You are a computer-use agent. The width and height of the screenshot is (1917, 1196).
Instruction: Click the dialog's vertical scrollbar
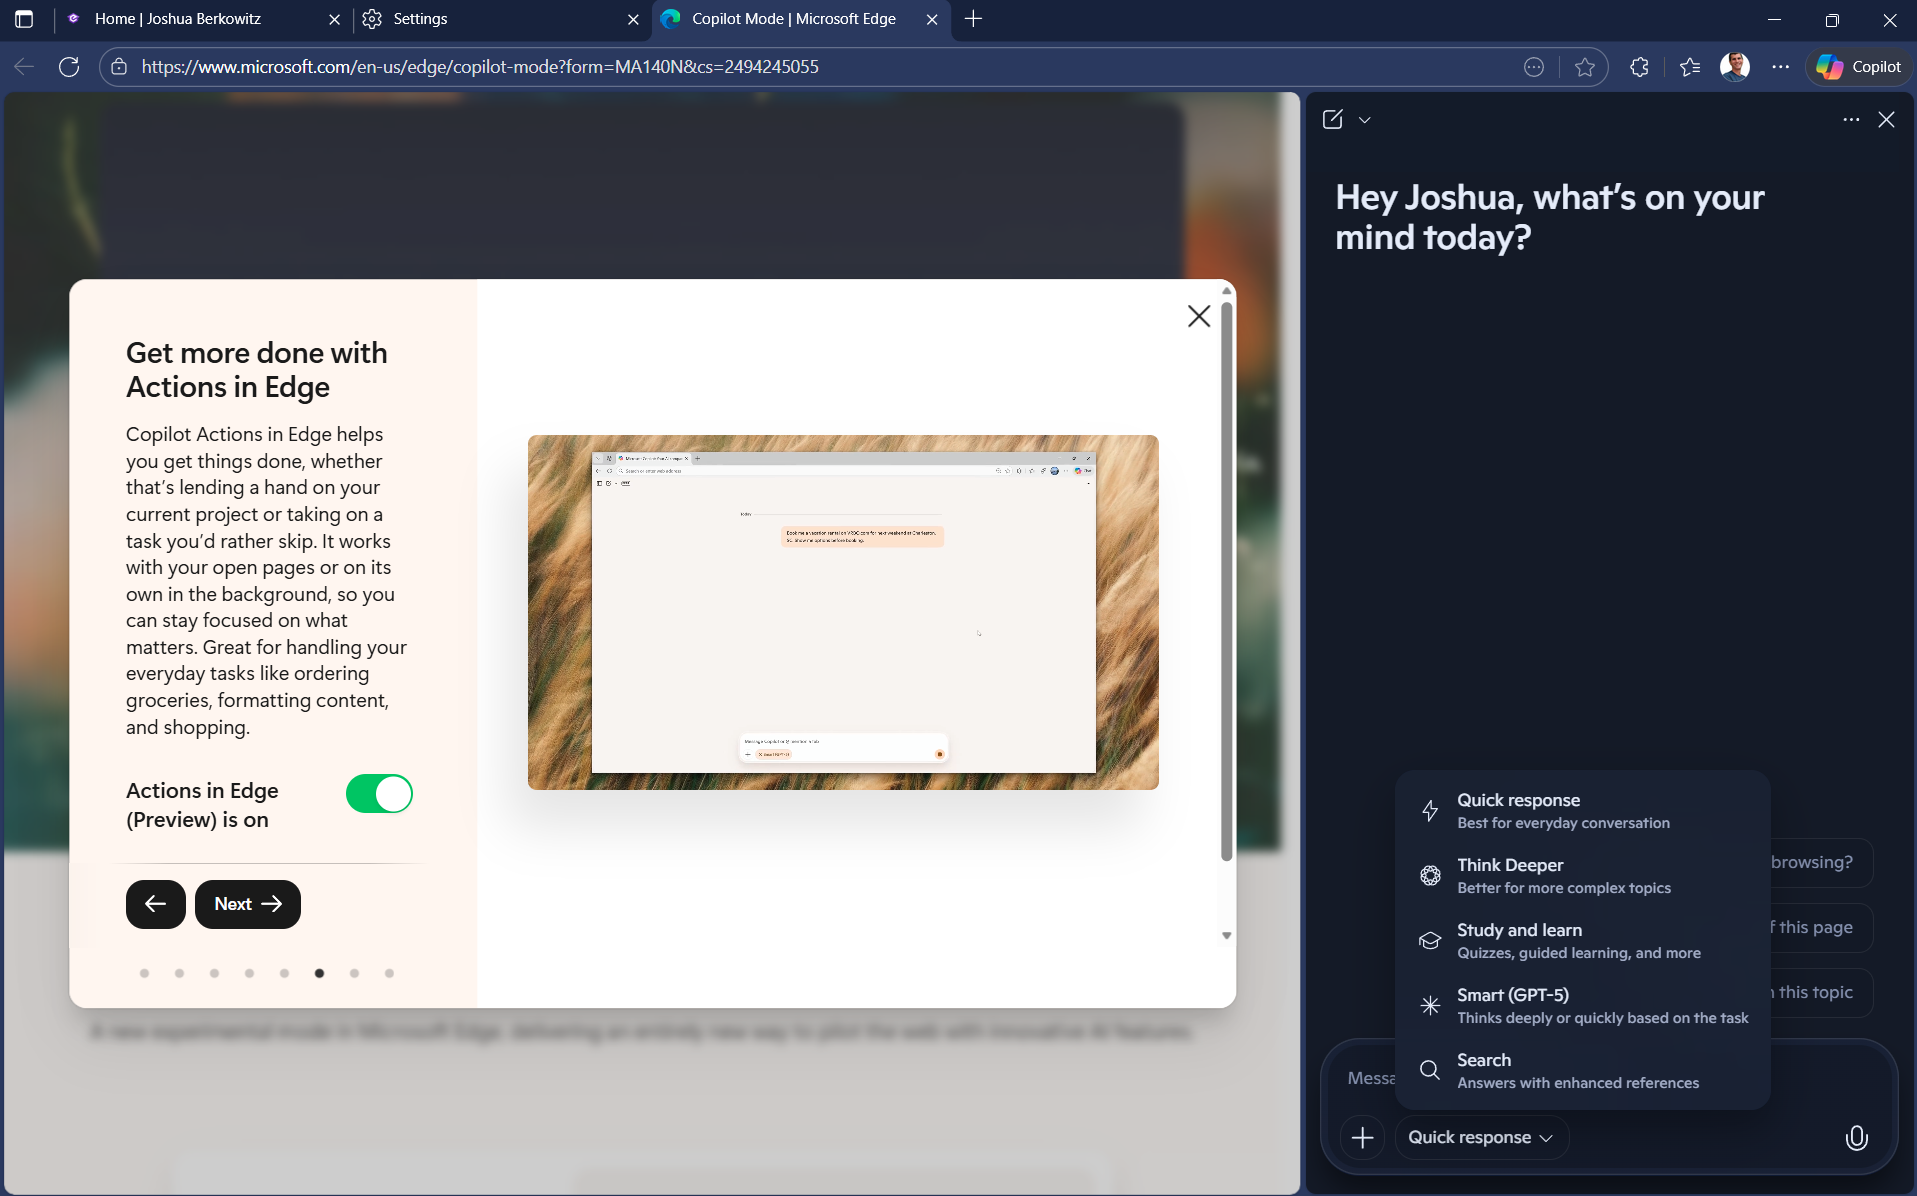coord(1227,580)
